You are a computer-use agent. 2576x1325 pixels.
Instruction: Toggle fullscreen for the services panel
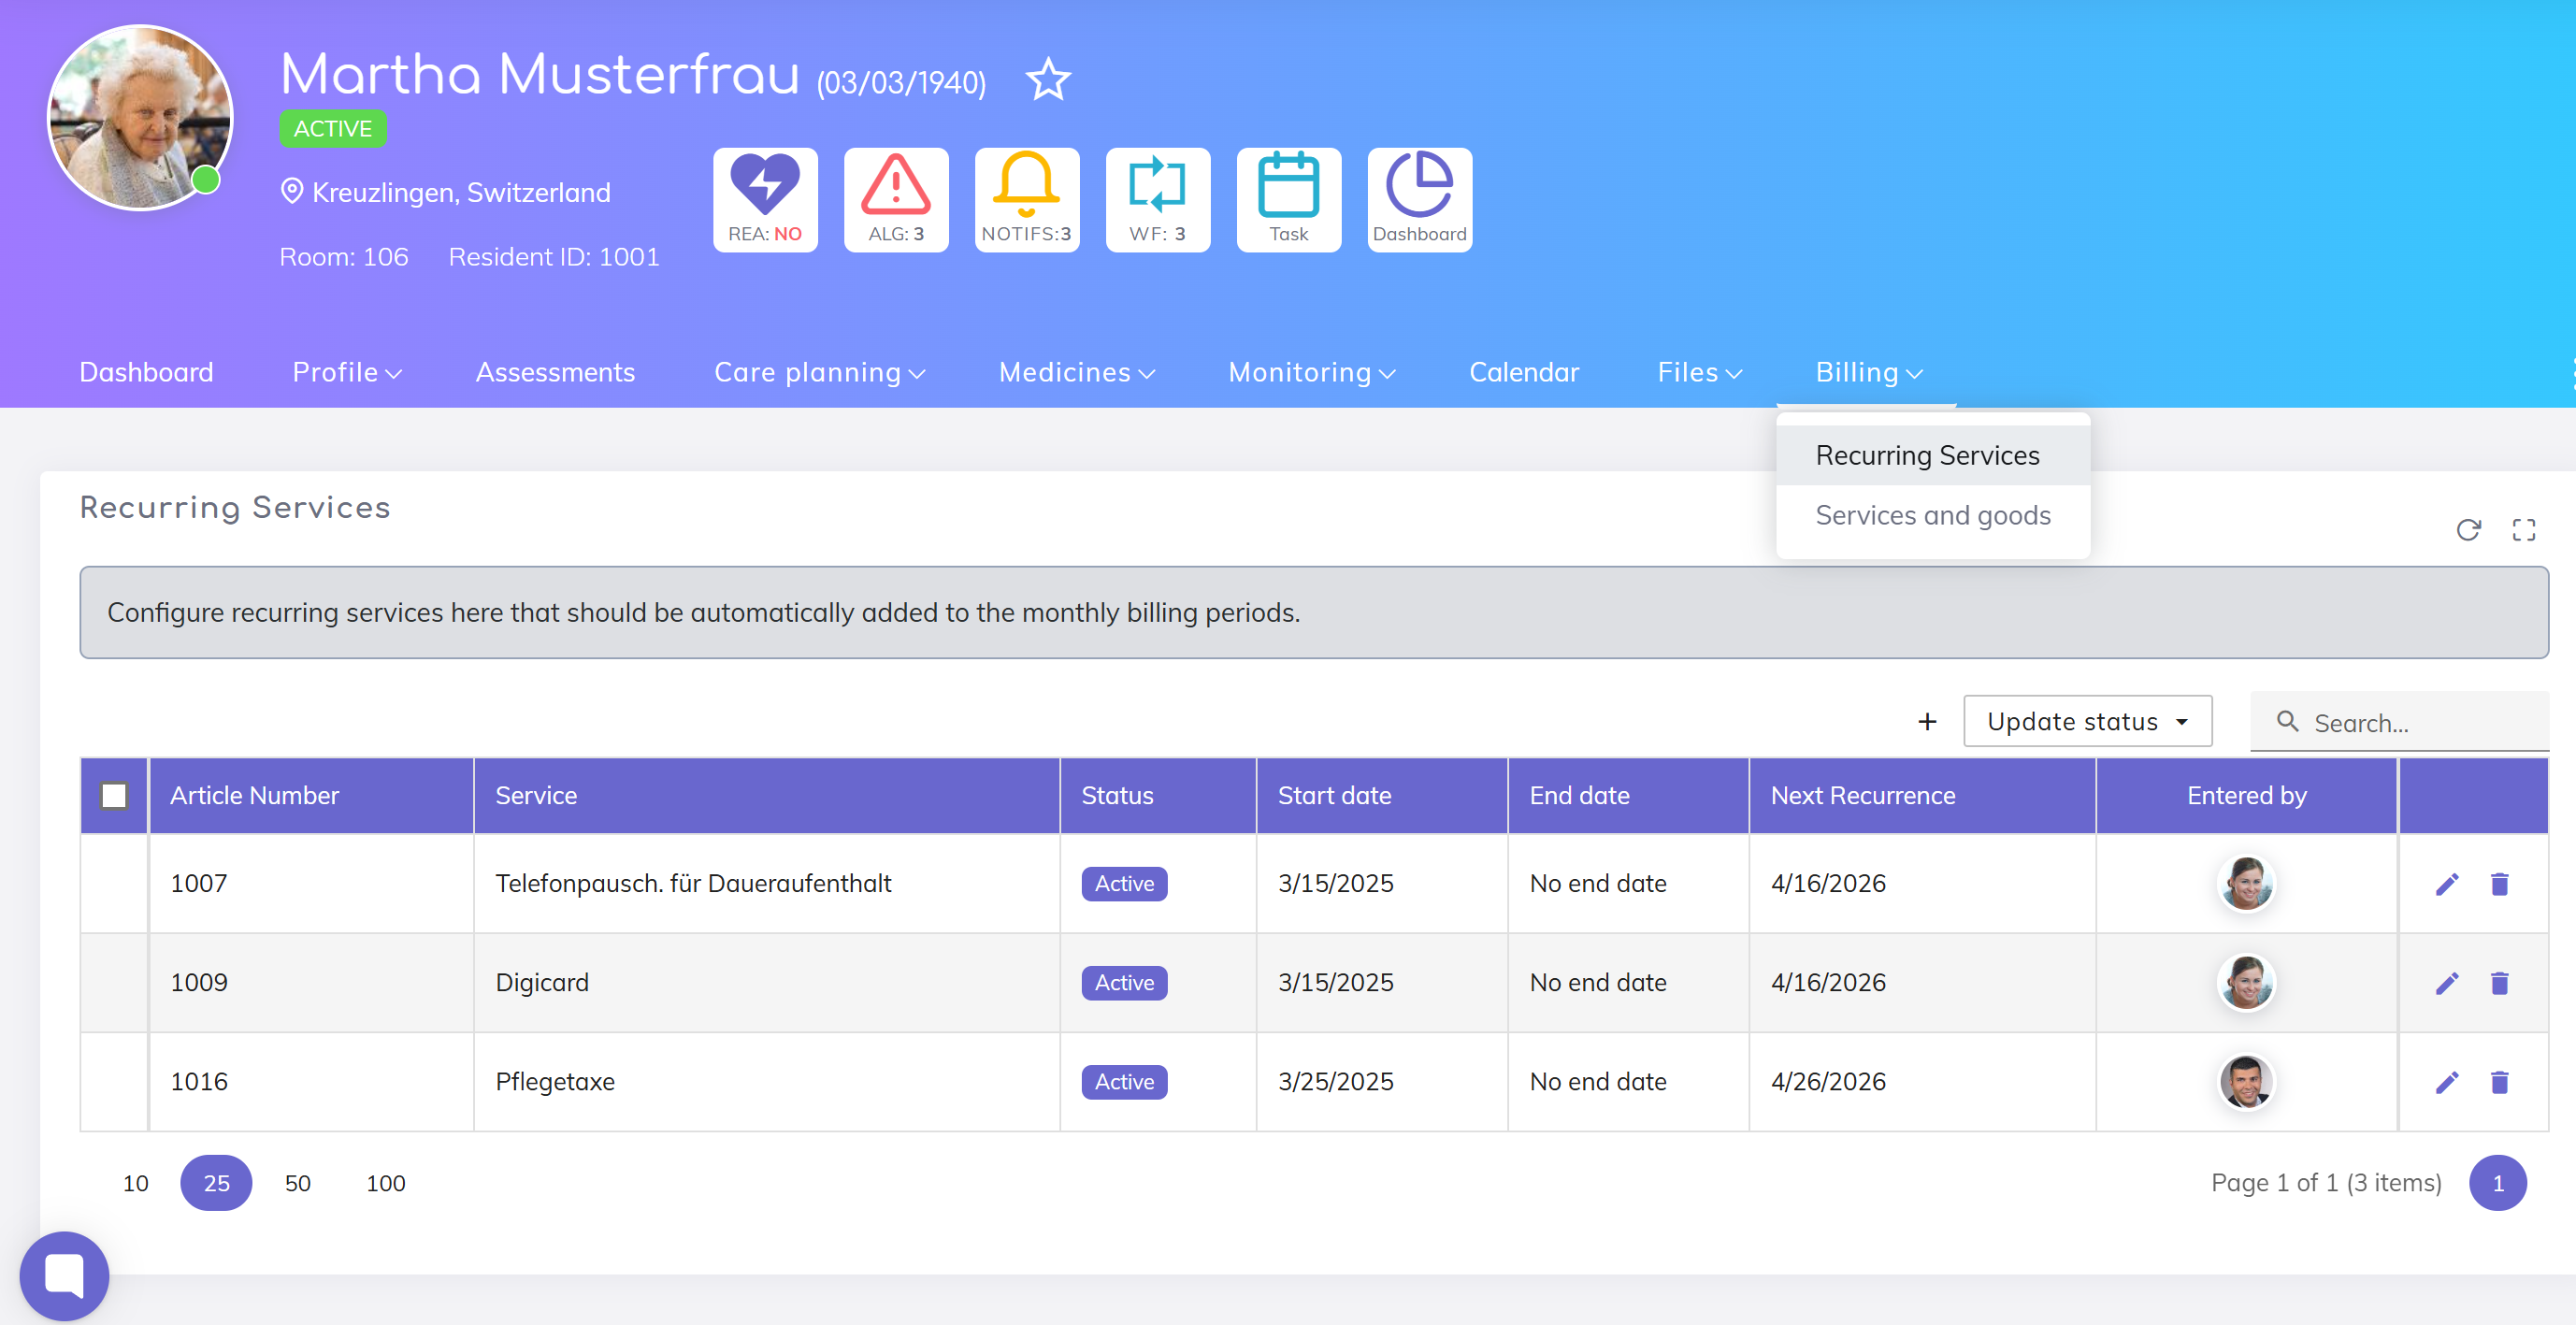coord(2523,530)
